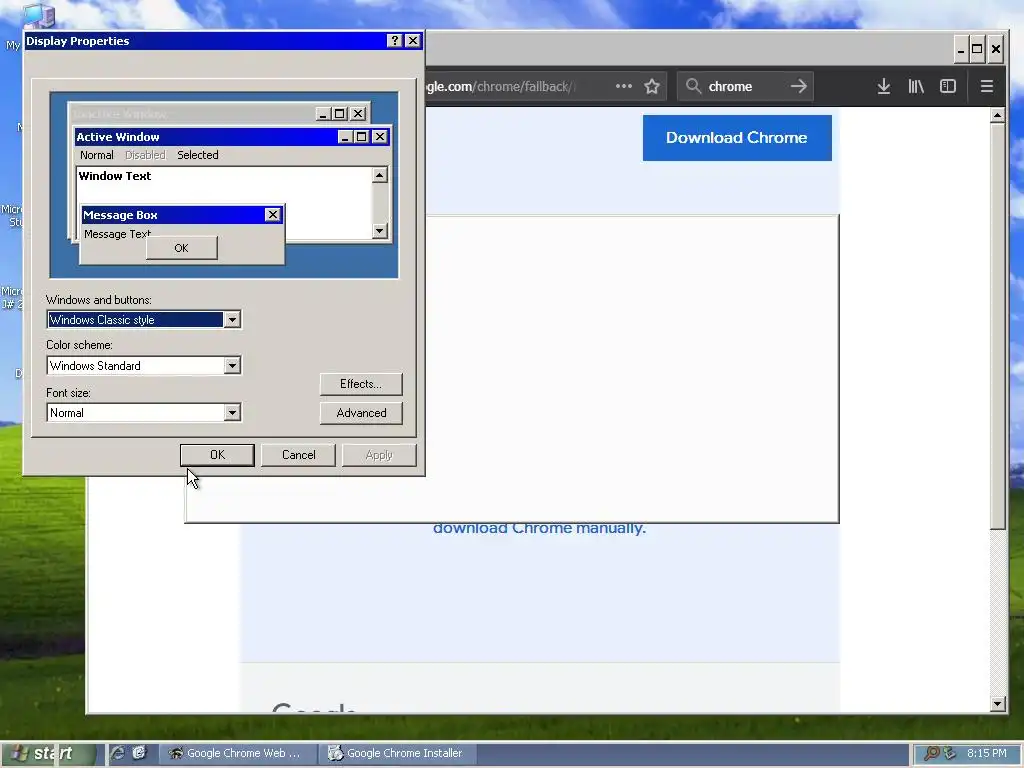Screen dimensions: 1024x768
Task: Click the taskbar clock showing 8:15 PM
Action: [x=986, y=753]
